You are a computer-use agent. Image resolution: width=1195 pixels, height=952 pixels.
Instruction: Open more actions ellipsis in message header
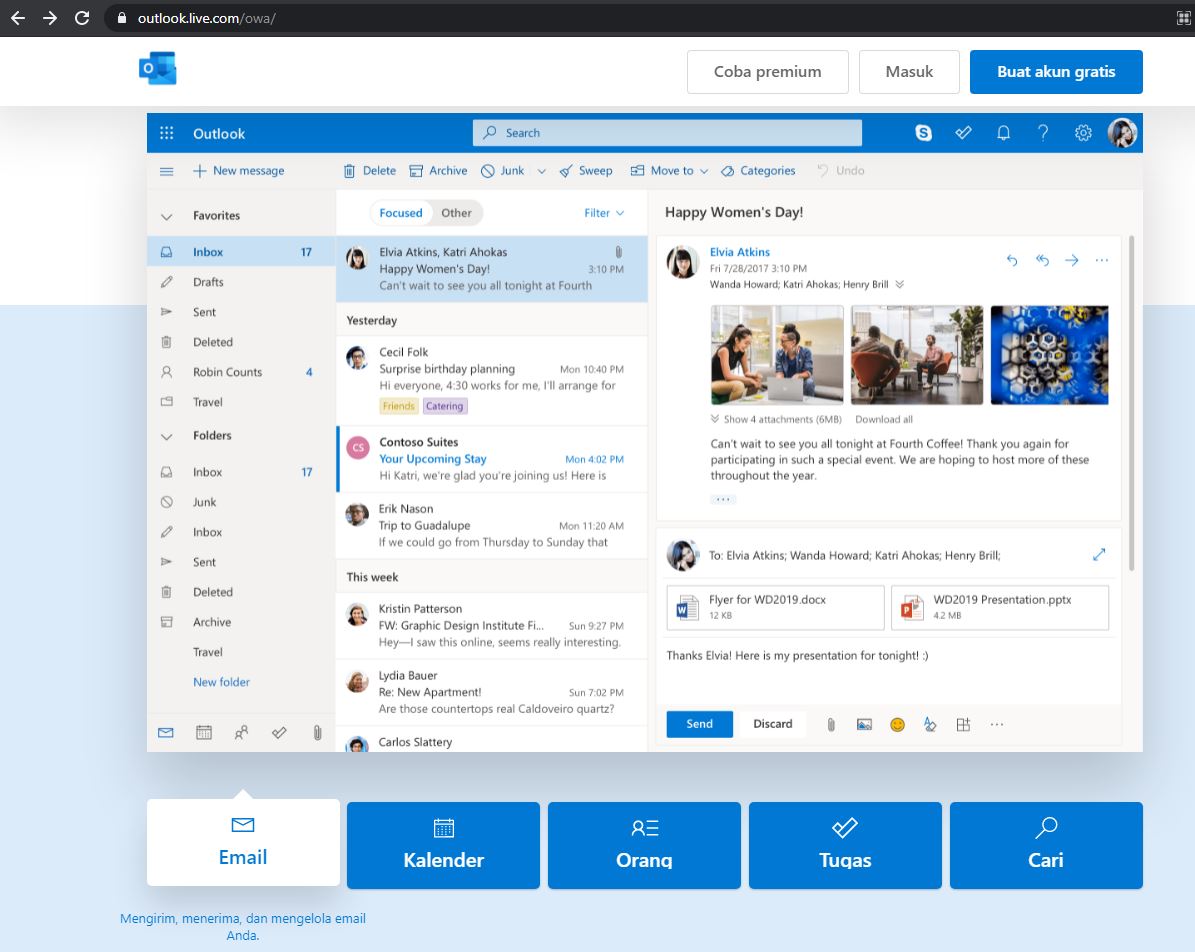click(x=1101, y=261)
